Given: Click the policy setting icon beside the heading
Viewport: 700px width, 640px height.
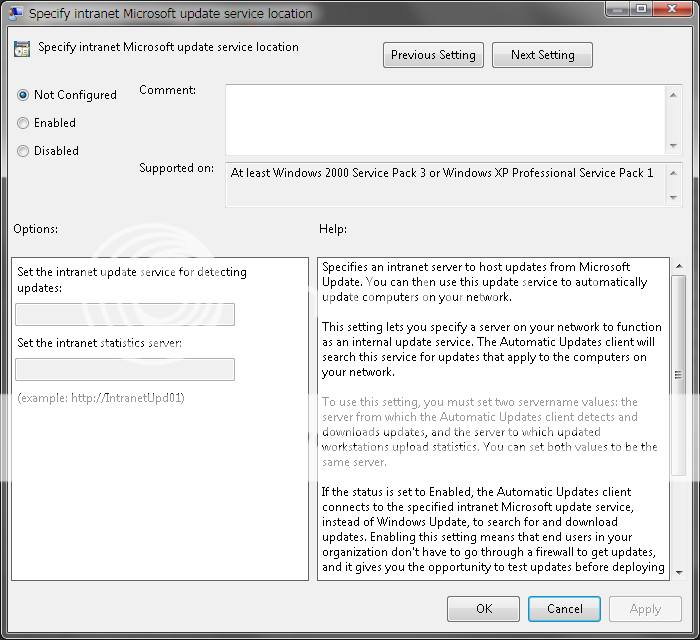Looking at the screenshot, I should tap(22, 49).
